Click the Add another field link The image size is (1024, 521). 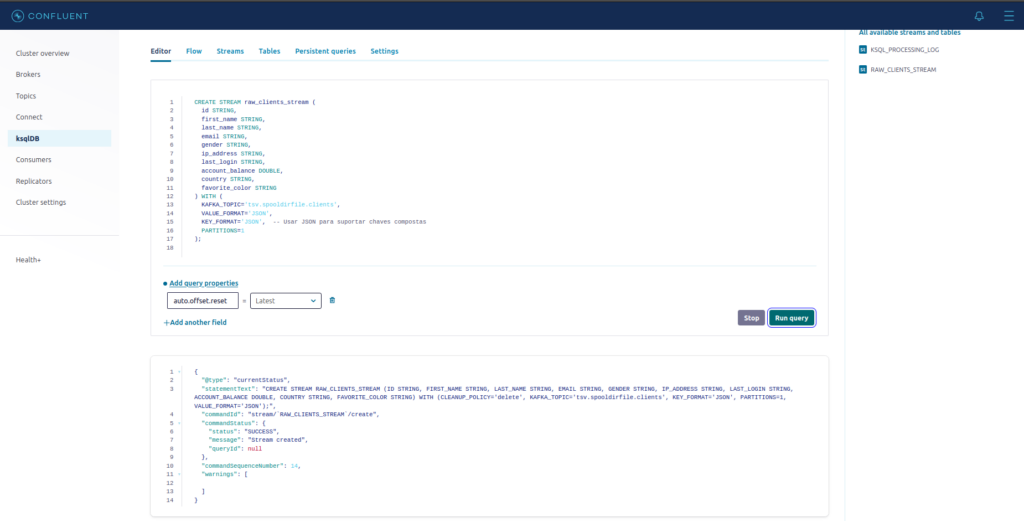point(195,322)
